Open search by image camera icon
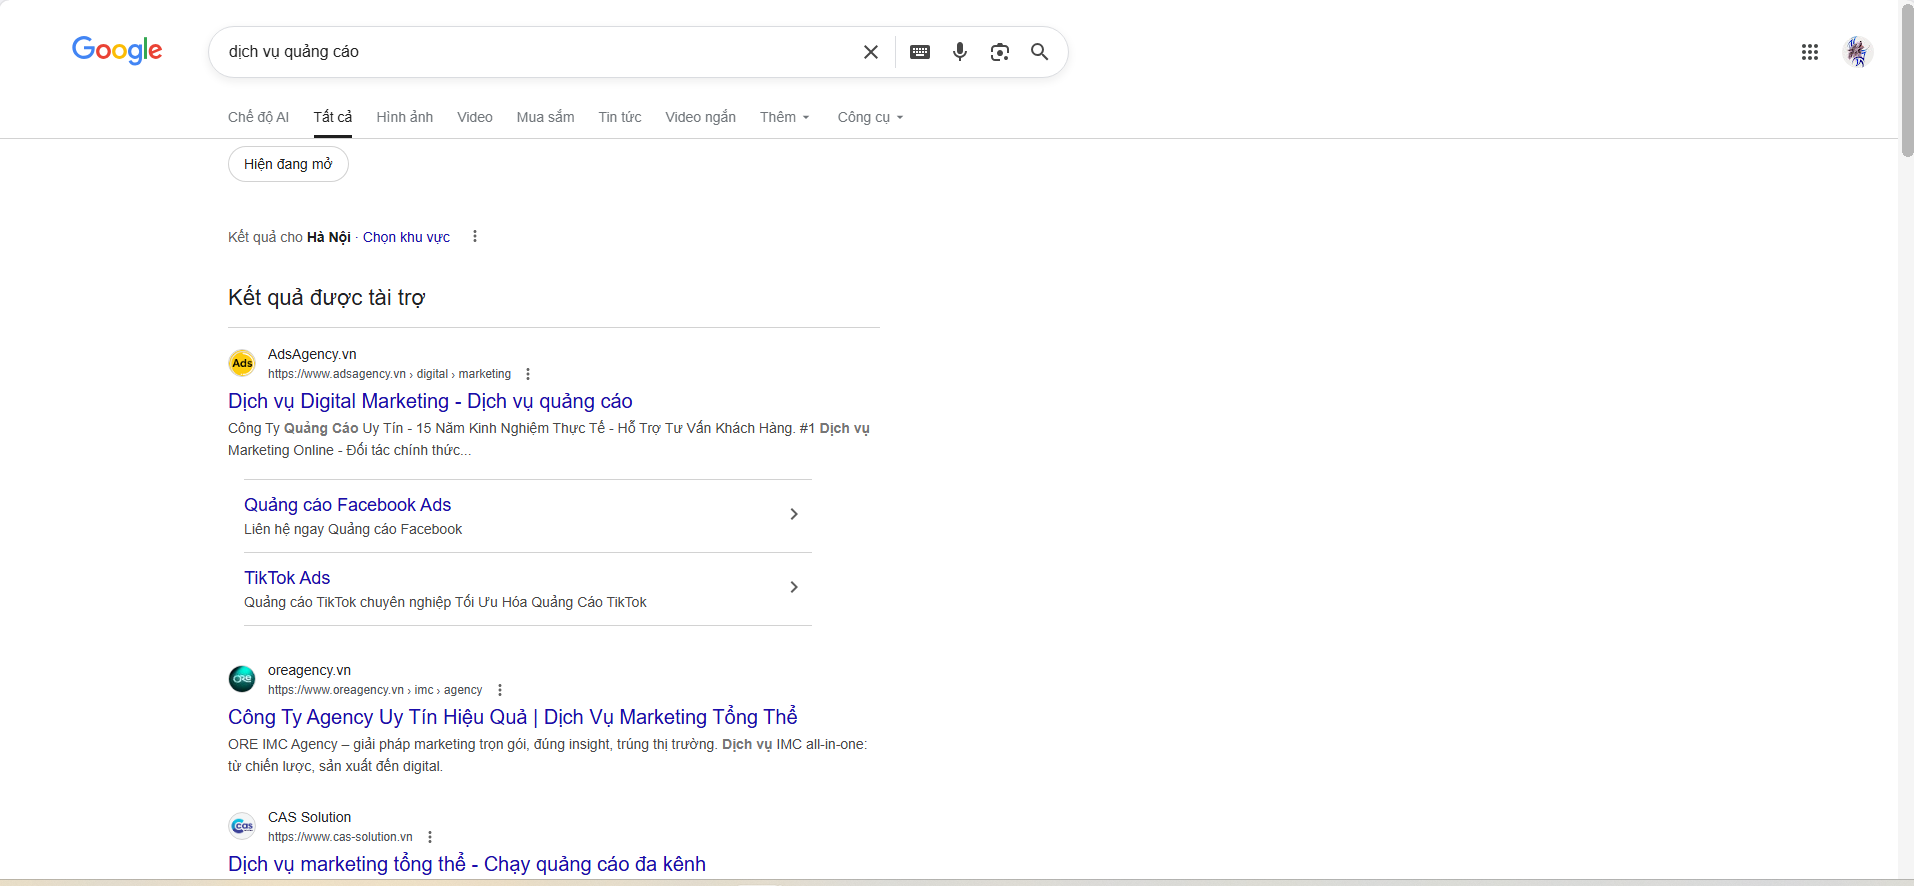This screenshot has width=1914, height=886. tap(1000, 52)
